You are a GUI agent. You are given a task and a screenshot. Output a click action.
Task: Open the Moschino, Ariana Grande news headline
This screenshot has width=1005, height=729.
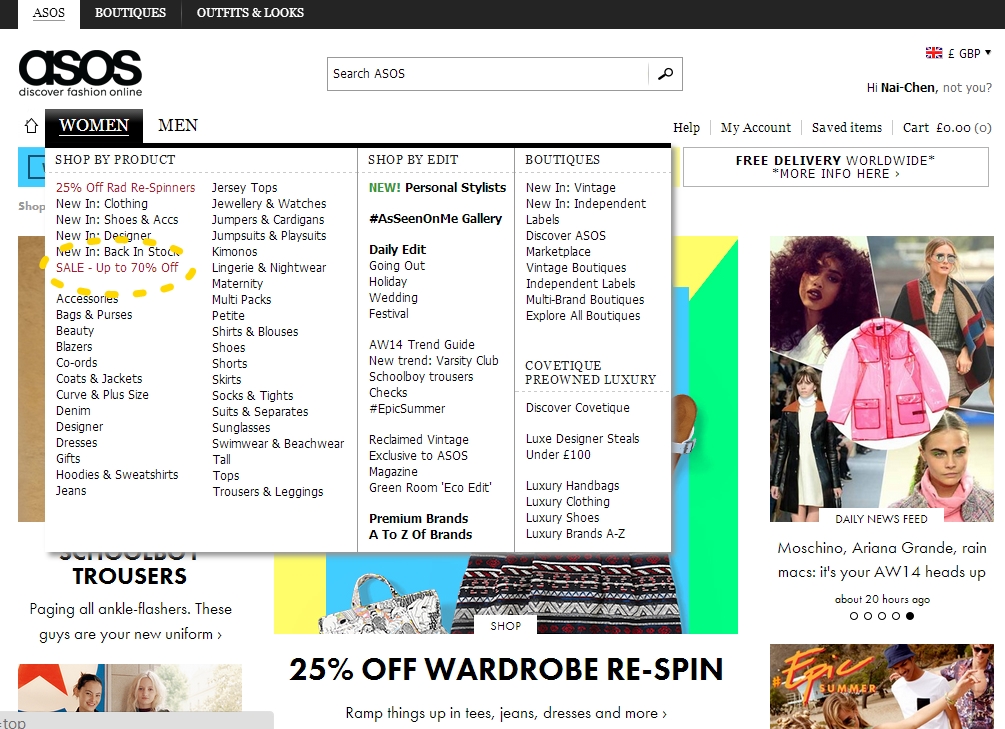[x=882, y=560]
